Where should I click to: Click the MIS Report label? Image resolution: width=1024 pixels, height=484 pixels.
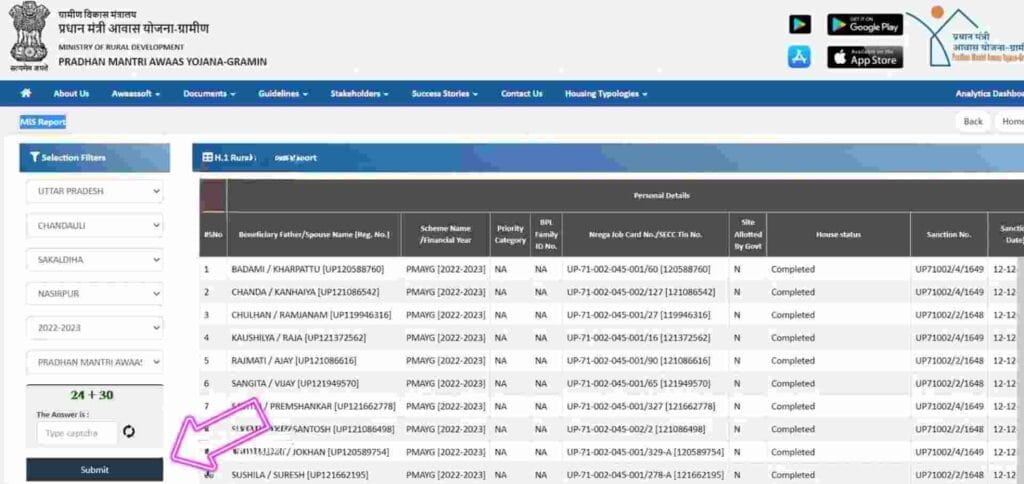(43, 122)
